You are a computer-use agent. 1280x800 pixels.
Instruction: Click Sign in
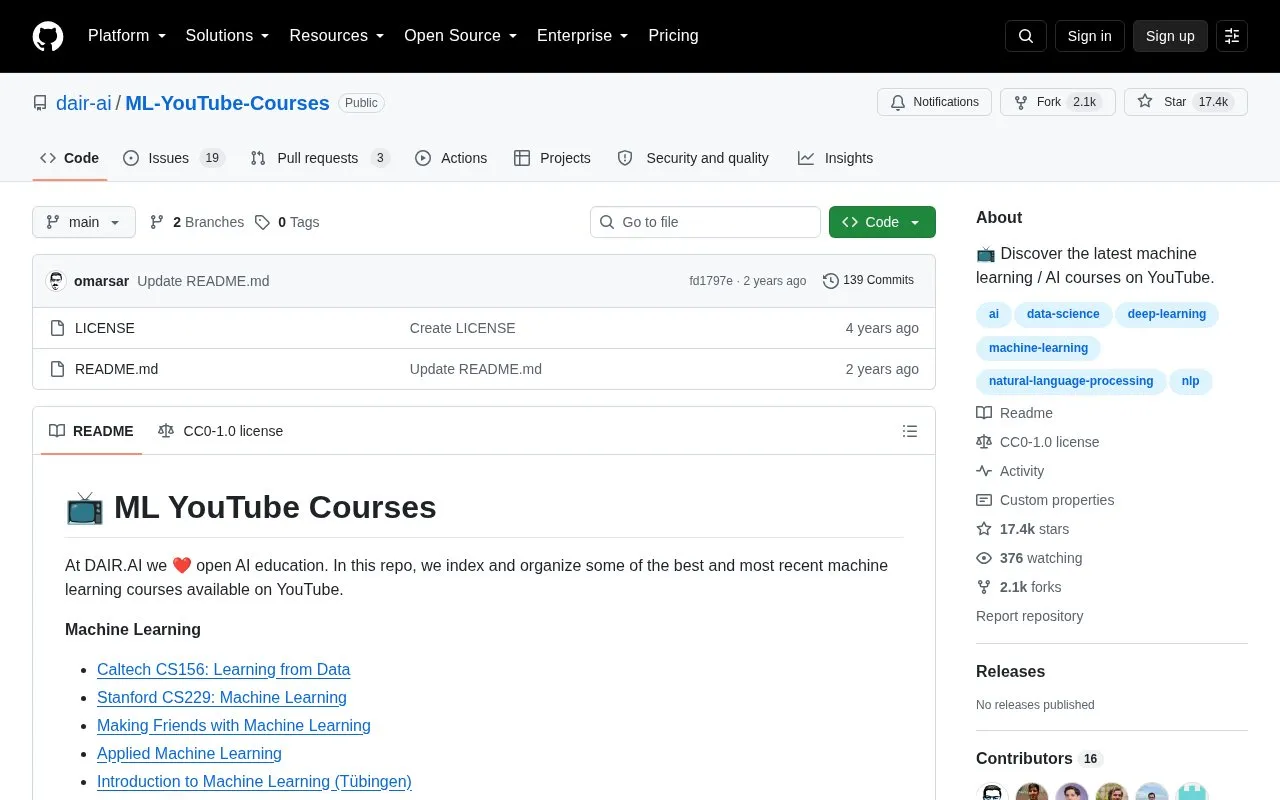coord(1089,36)
